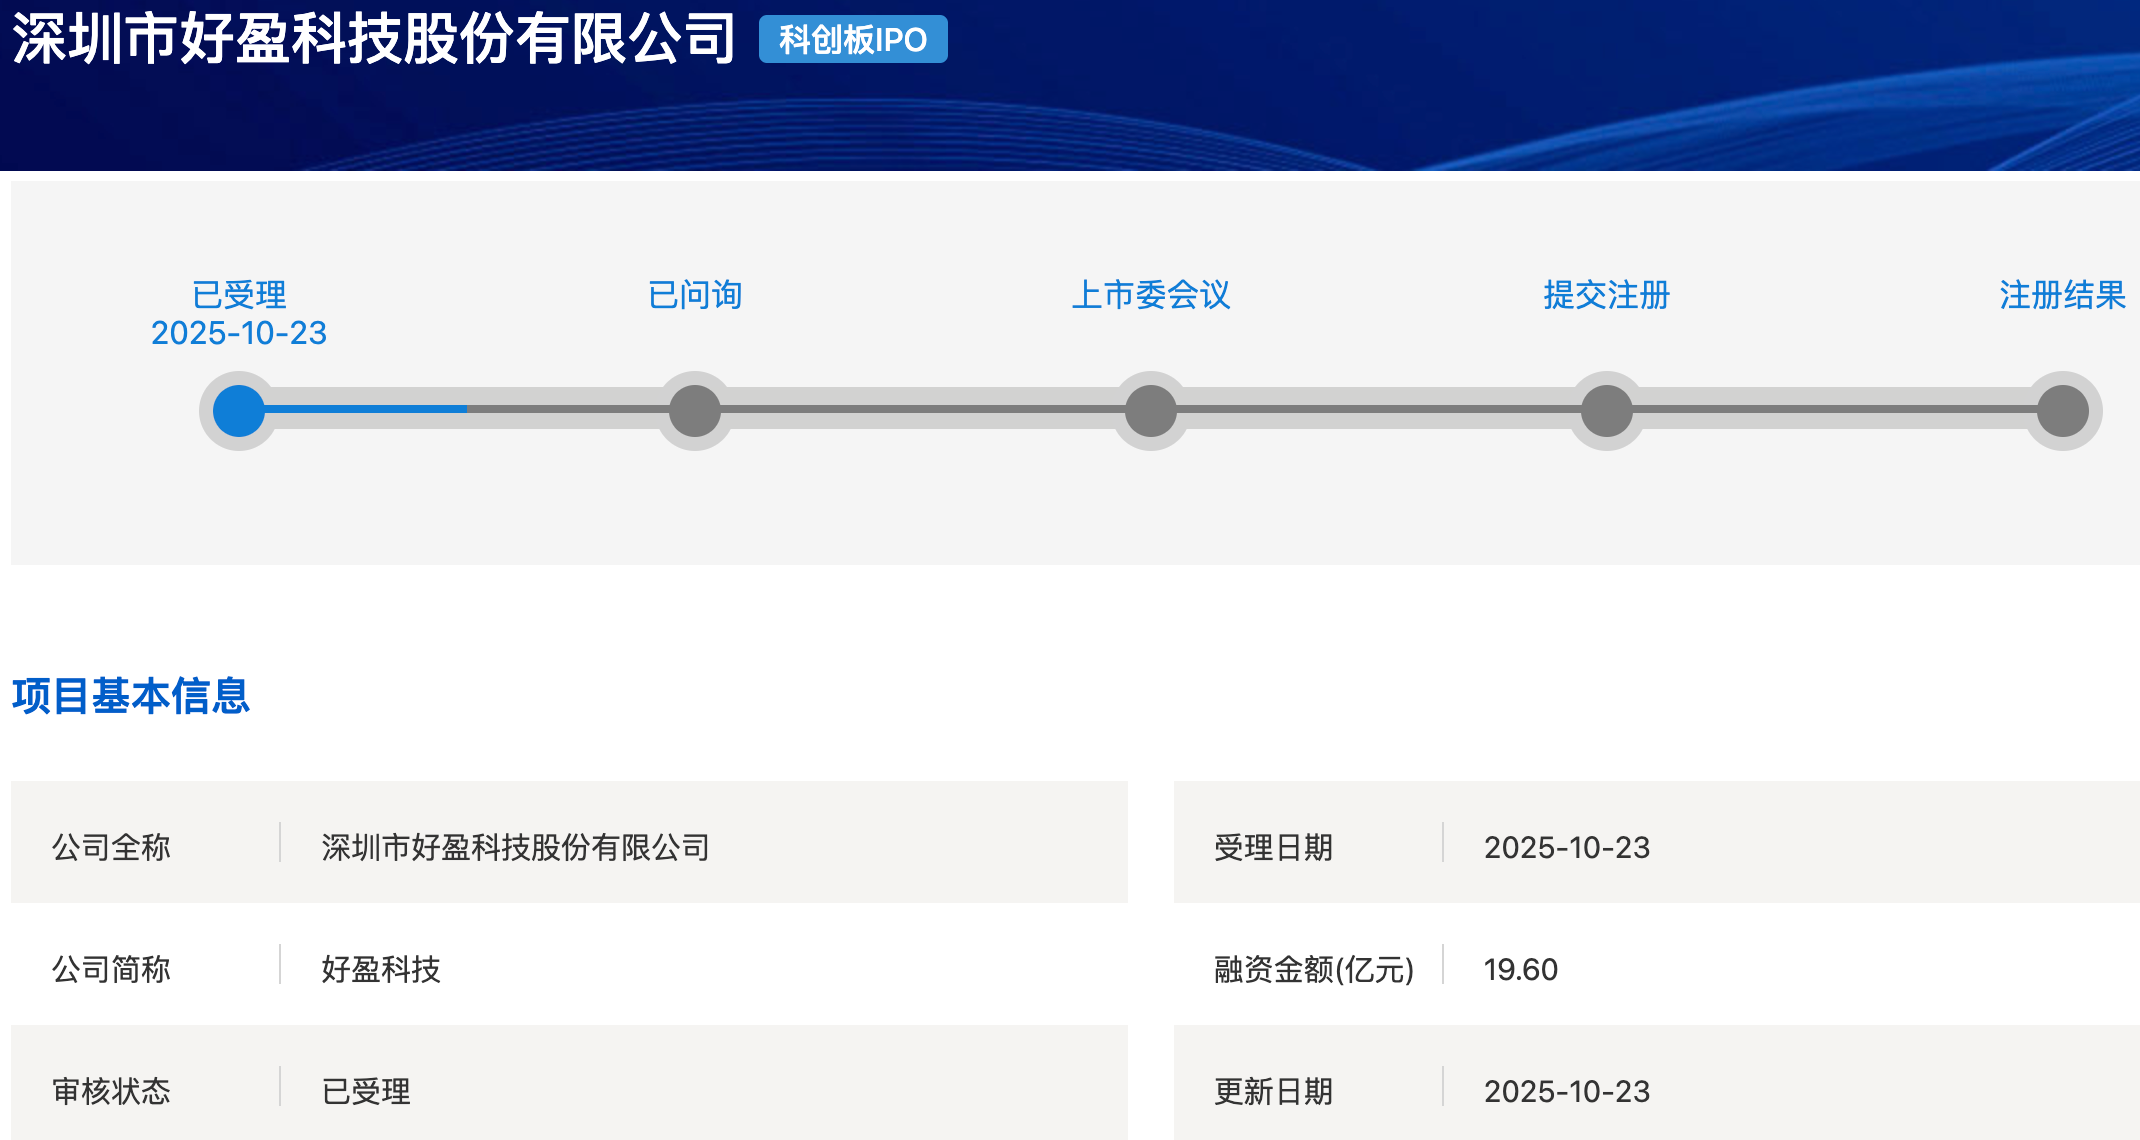2140x1140 pixels.
Task: Select the 注册结果 stage label
Action: point(2062,295)
